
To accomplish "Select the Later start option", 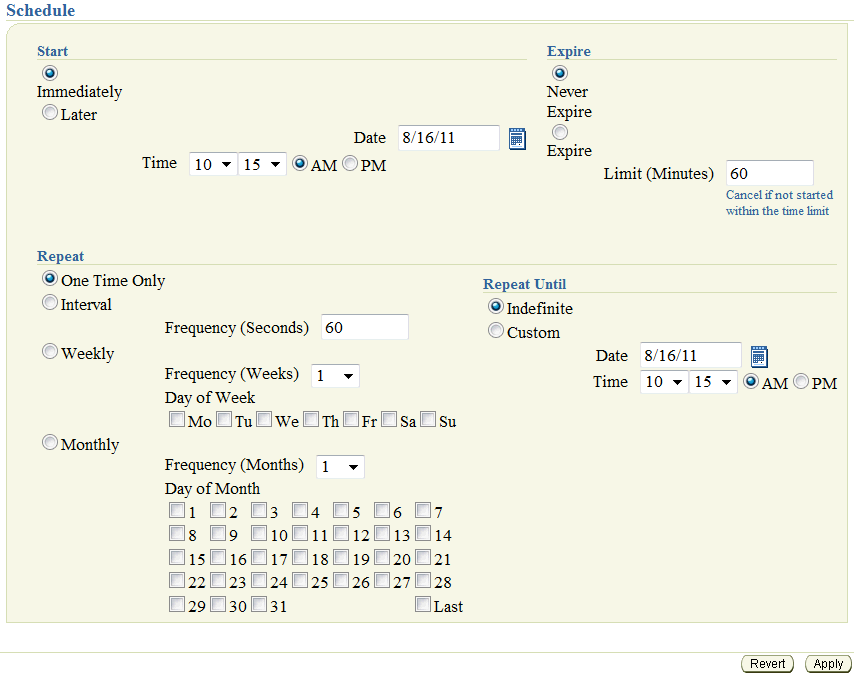I will (x=50, y=112).
